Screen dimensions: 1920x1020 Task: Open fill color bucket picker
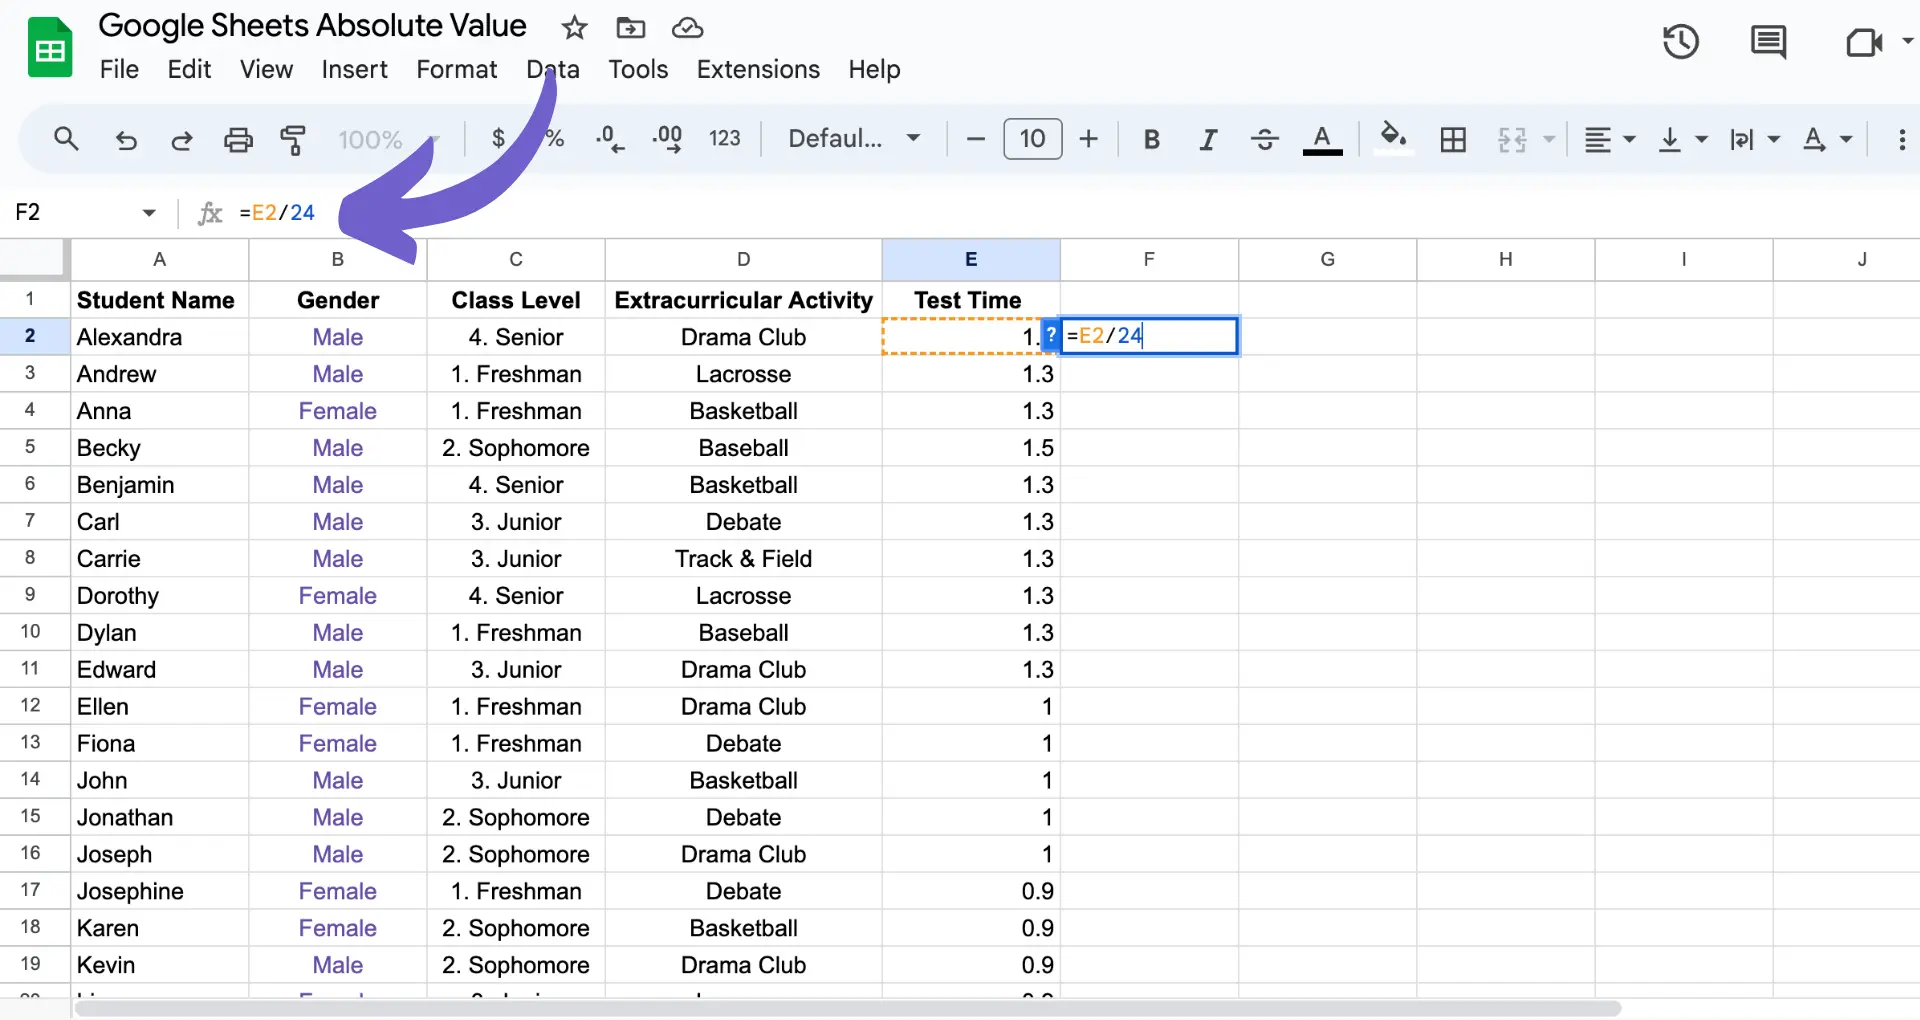pos(1393,137)
